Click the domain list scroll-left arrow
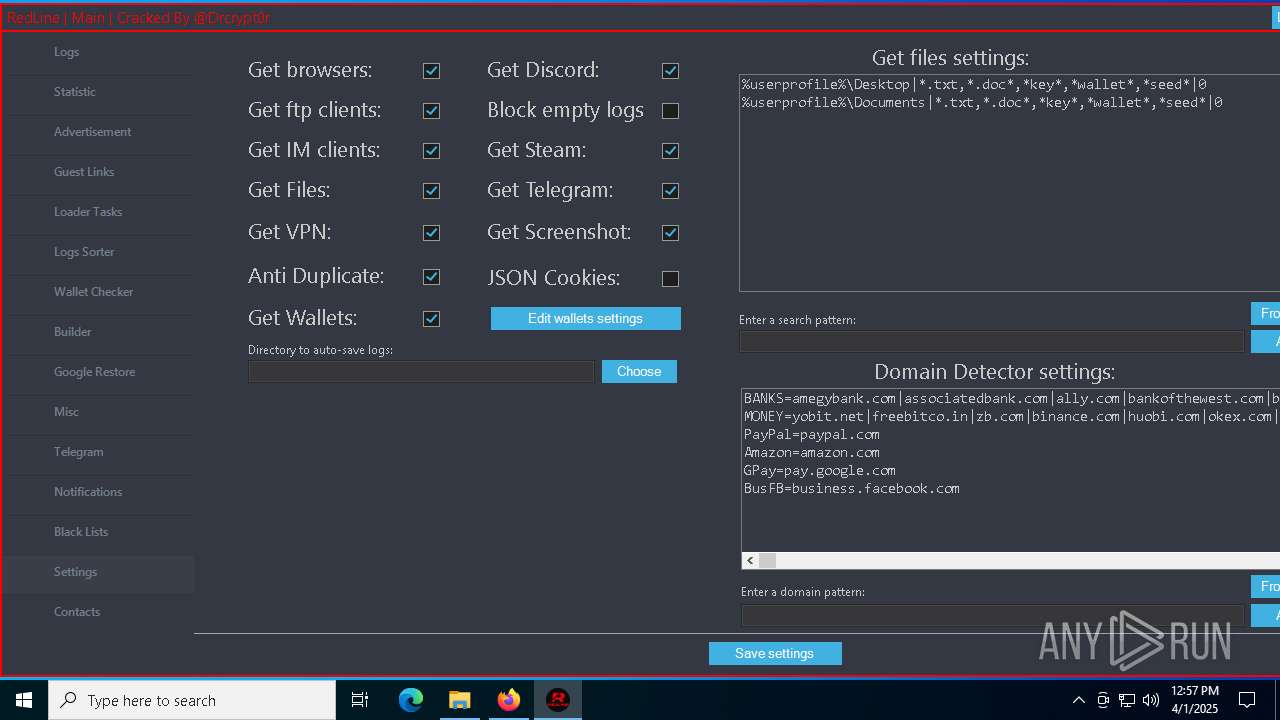 pyautogui.click(x=750, y=560)
